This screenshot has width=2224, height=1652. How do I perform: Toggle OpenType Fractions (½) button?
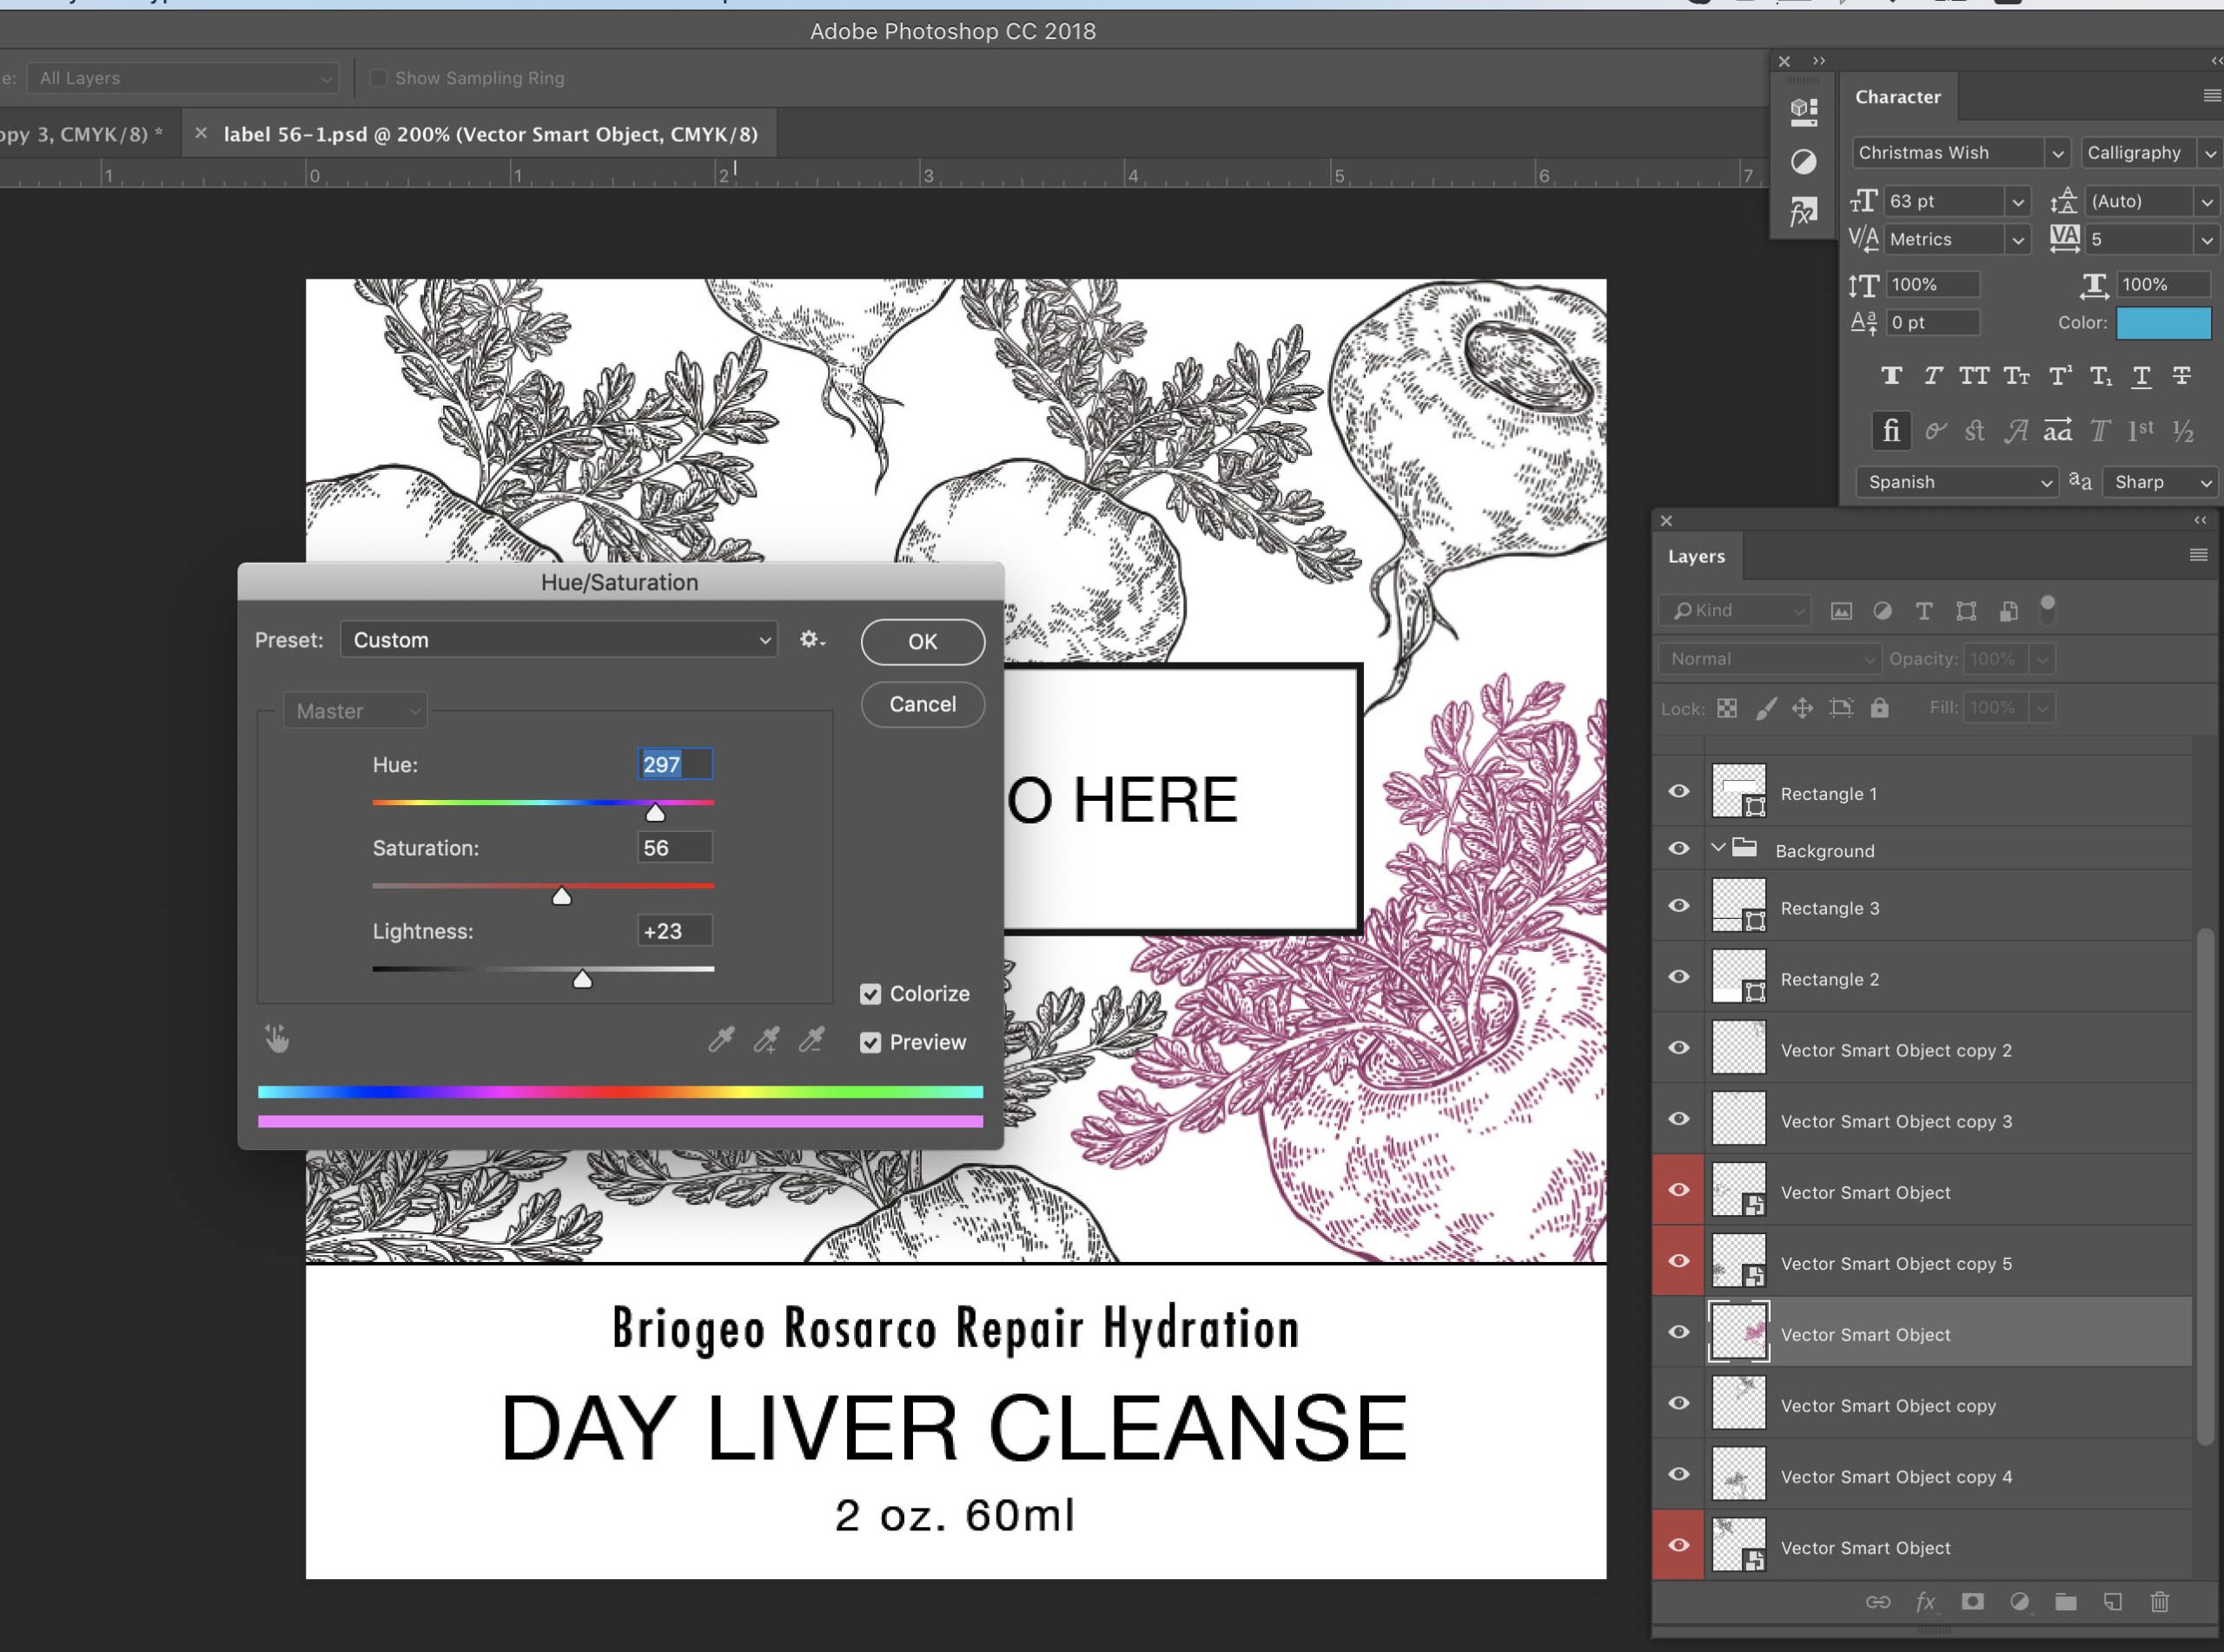2183,431
